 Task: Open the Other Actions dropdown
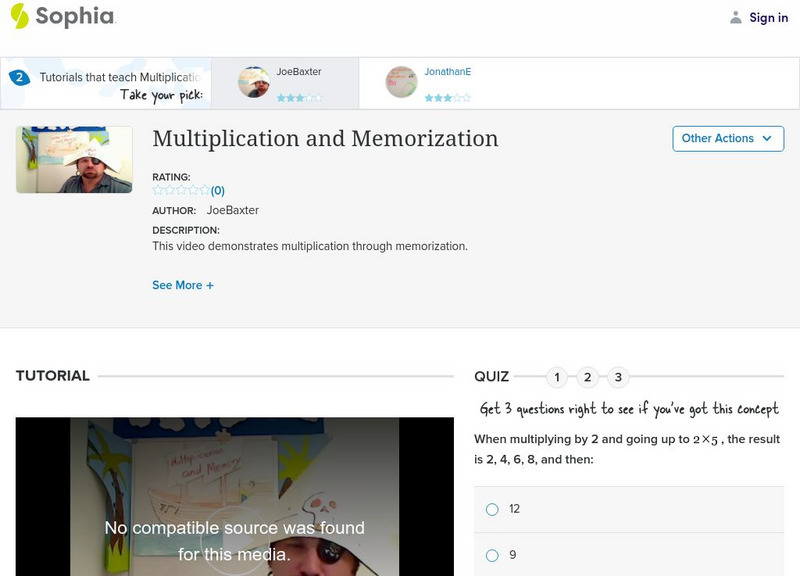click(x=727, y=138)
